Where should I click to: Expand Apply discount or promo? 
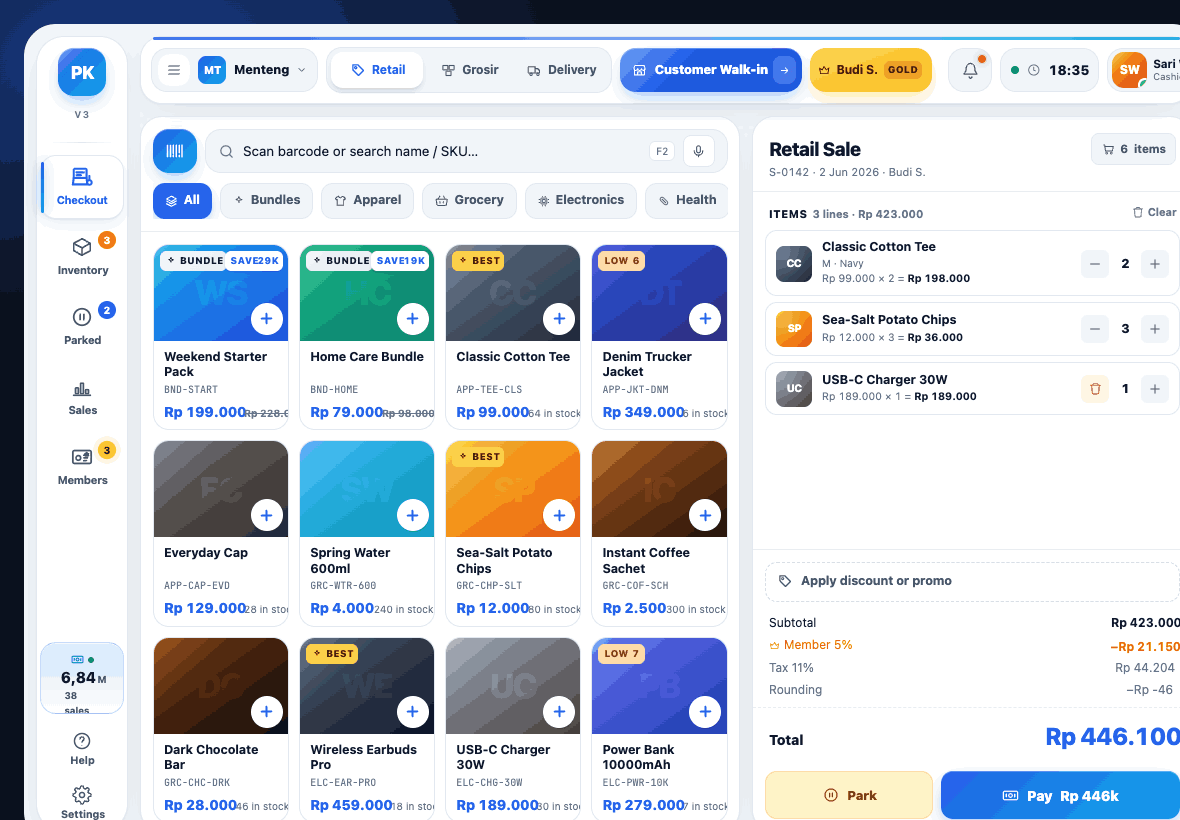tap(972, 581)
